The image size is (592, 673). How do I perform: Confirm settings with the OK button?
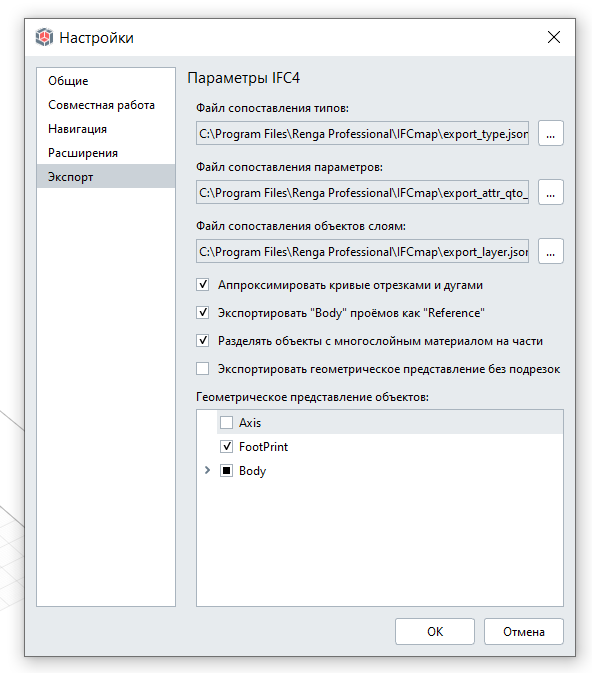tap(435, 631)
